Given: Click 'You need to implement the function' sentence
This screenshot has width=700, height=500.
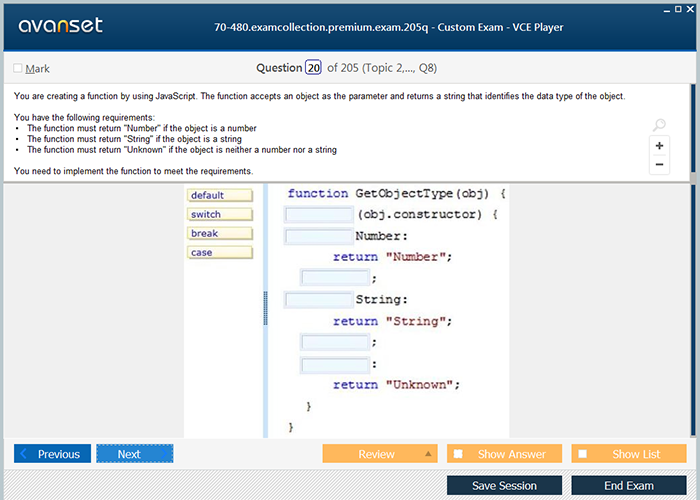Looking at the screenshot, I should (x=133, y=171).
